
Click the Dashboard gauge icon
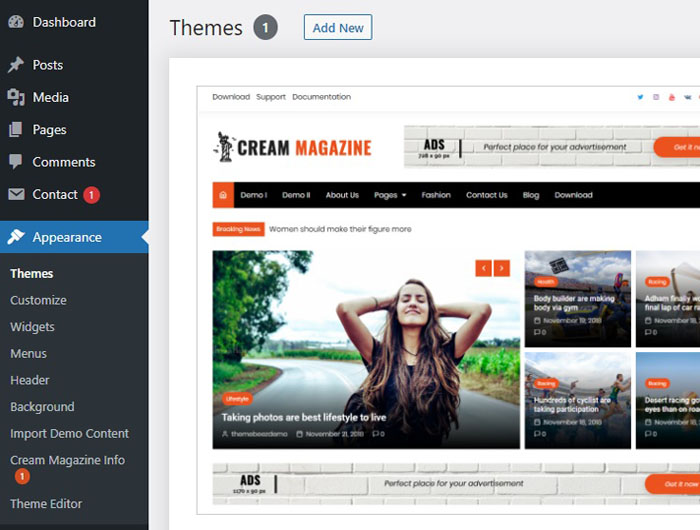(x=16, y=22)
